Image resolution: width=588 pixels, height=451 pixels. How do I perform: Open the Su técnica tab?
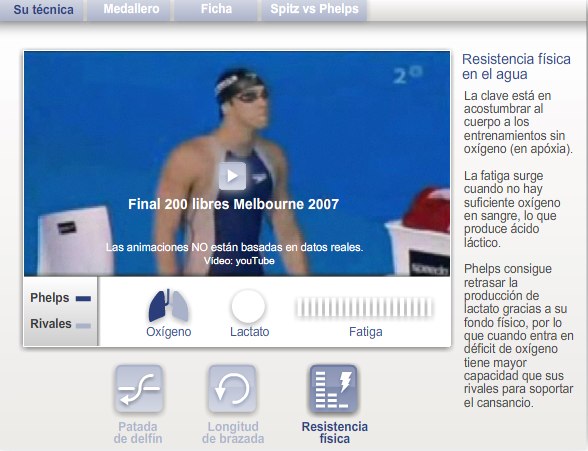pyautogui.click(x=43, y=10)
